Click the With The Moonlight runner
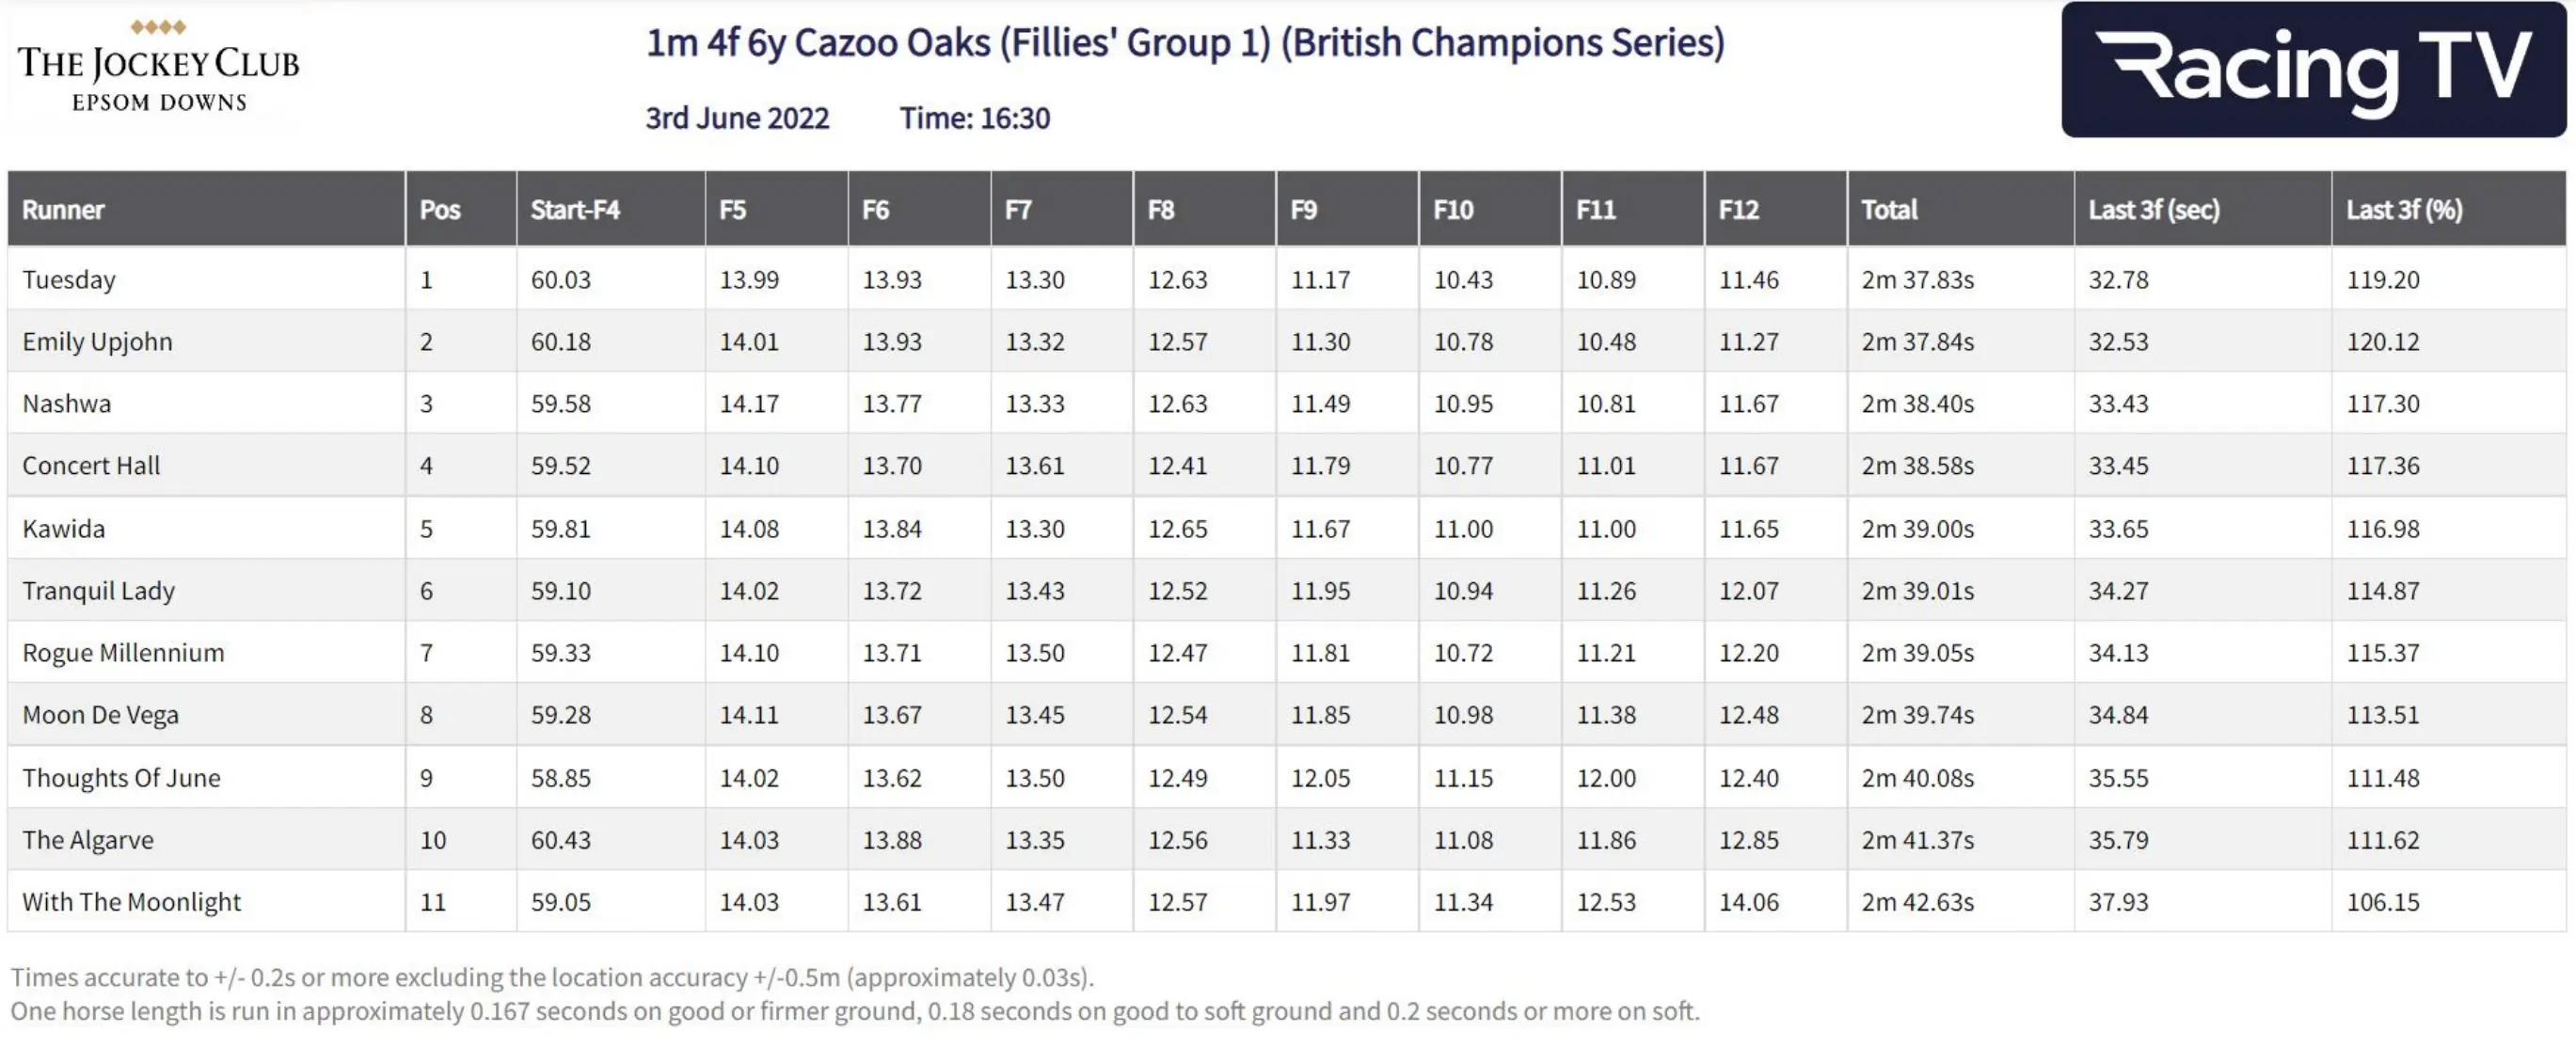 click(131, 902)
